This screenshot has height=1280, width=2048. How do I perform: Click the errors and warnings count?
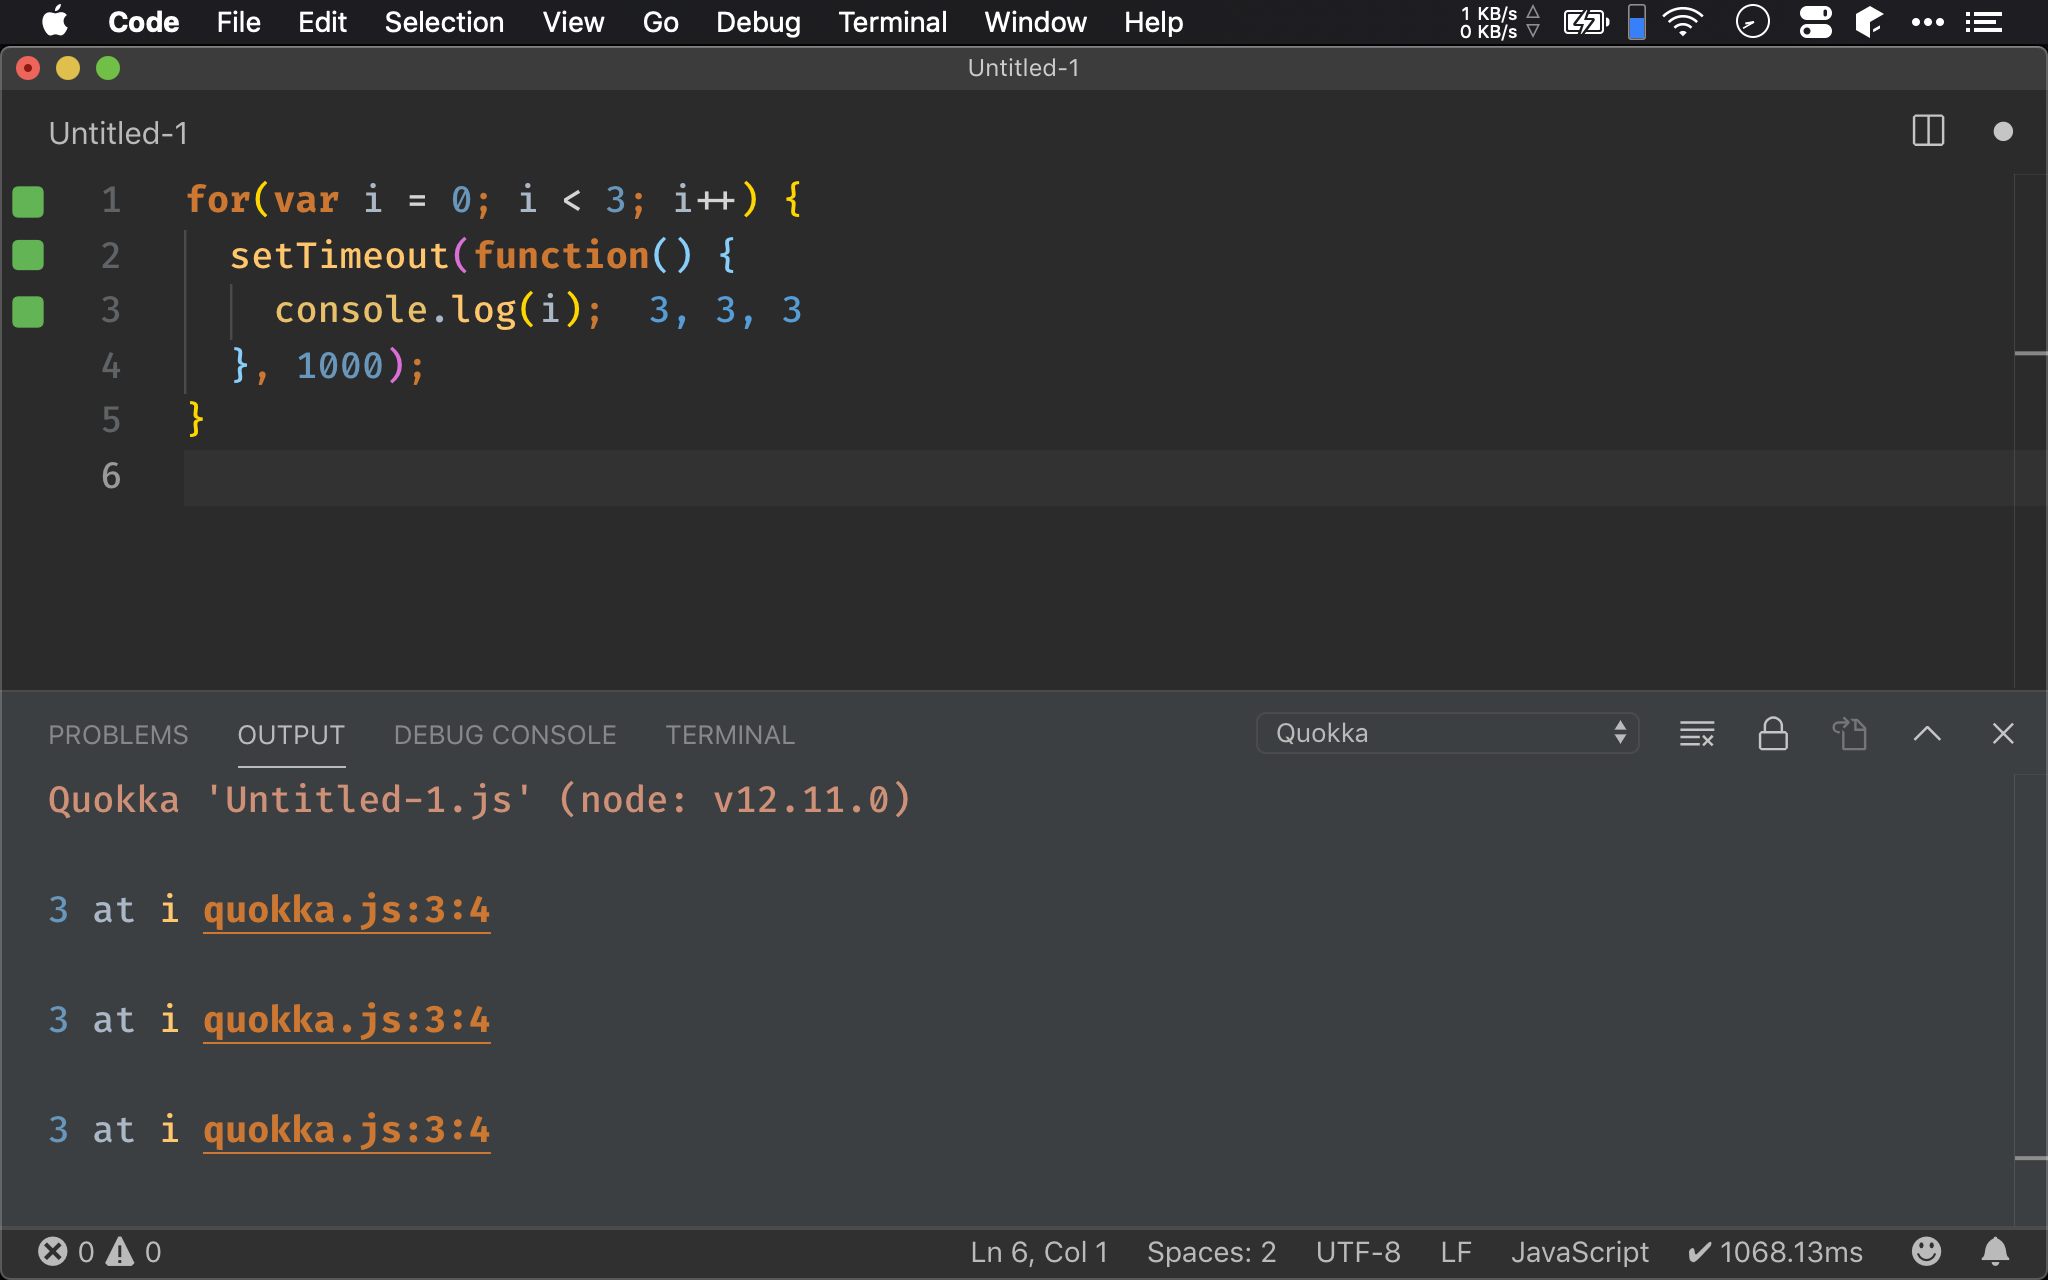99,1251
